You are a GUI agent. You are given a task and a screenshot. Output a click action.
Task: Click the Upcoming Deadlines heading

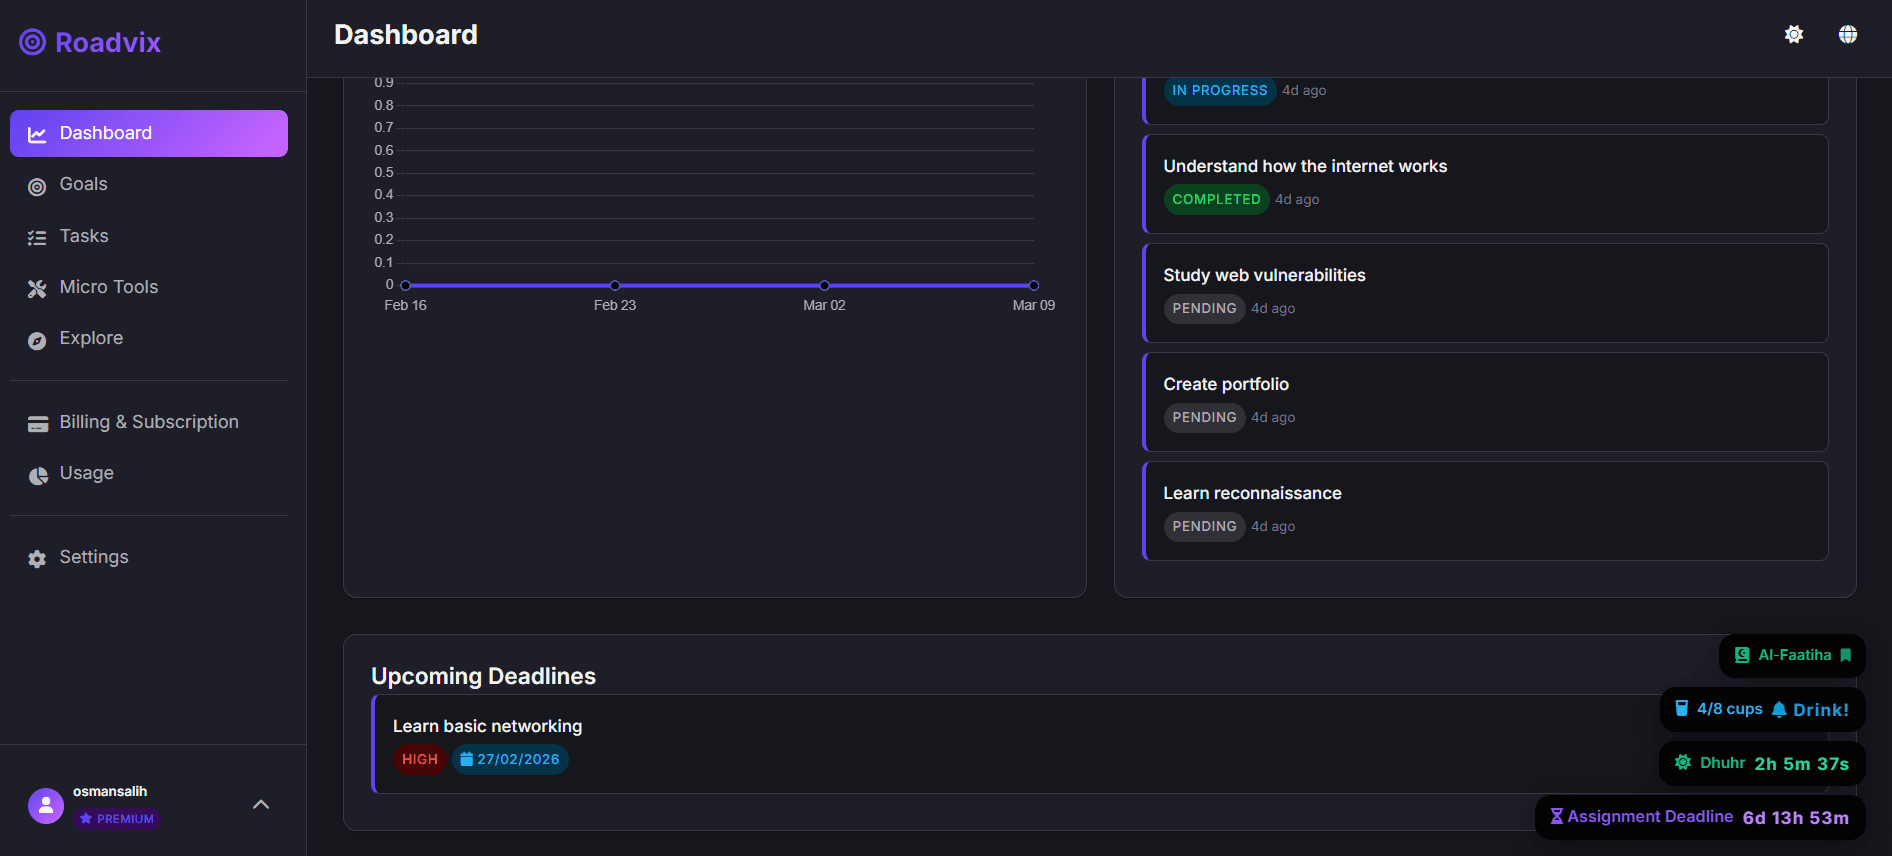pos(483,676)
